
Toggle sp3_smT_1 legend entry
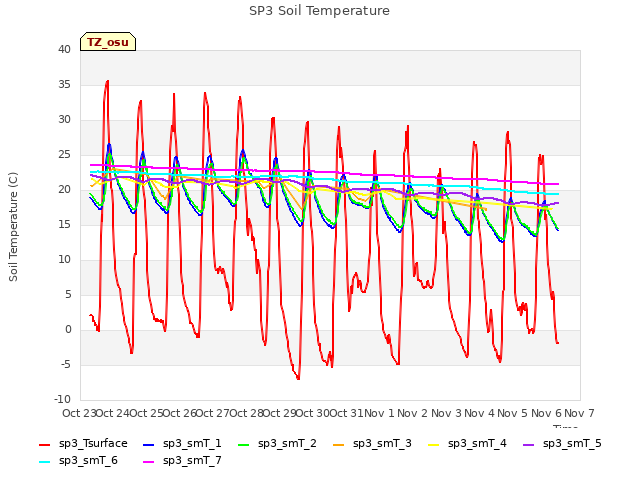(182, 443)
